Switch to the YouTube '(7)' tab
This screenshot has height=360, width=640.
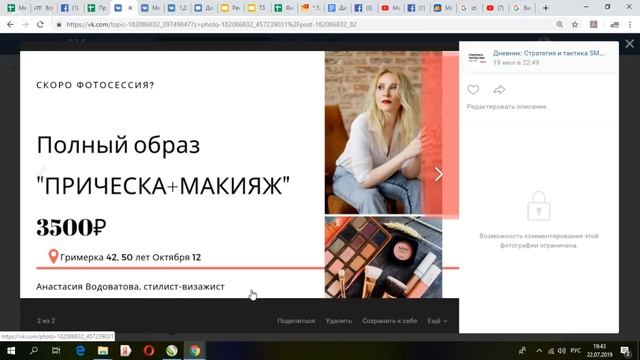click(496, 8)
